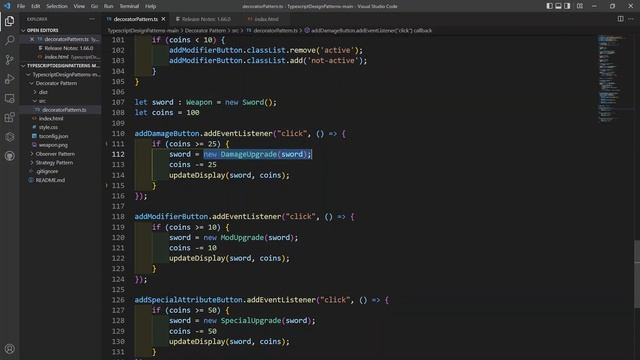Viewport: 640px width, 360px height.
Task: Open the Run menu
Action: [109, 6]
